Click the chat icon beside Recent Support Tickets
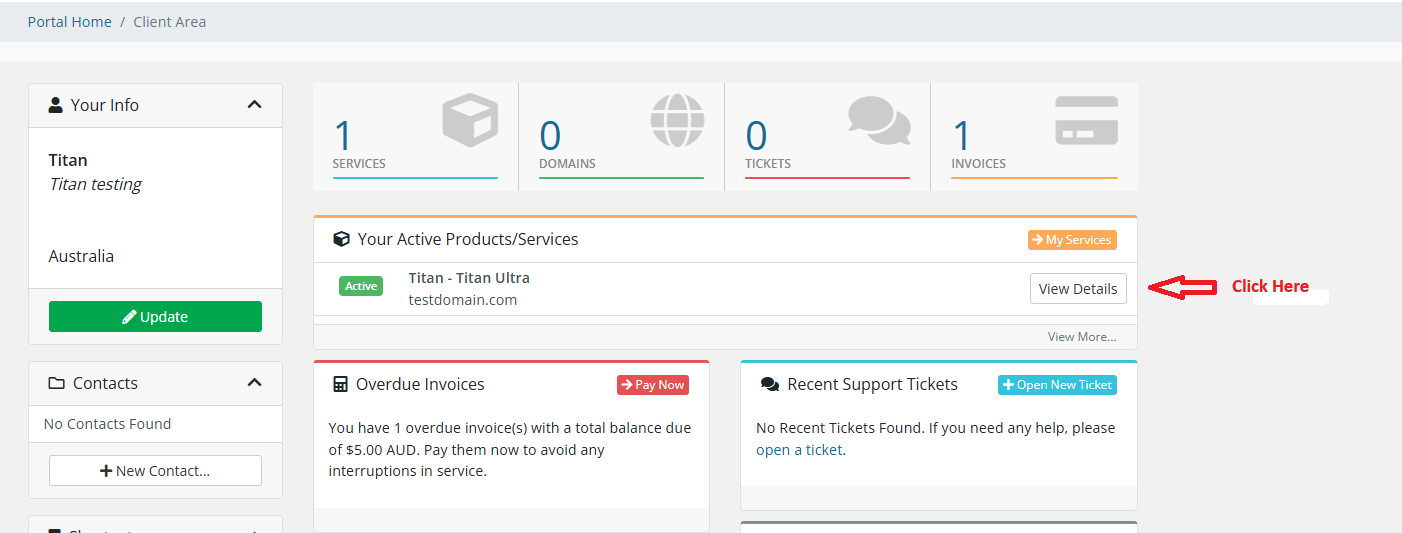The width and height of the screenshot is (1402, 533). (769, 384)
